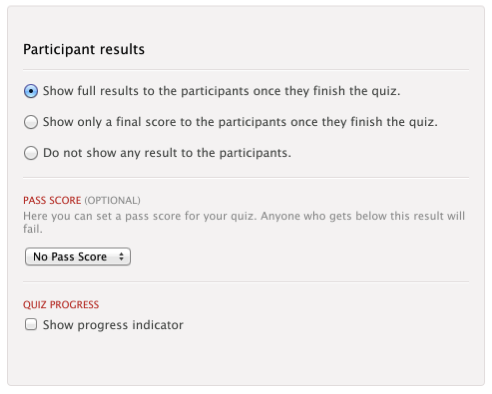Click the Participant results heading
This screenshot has width=492, height=394.
click(84, 49)
